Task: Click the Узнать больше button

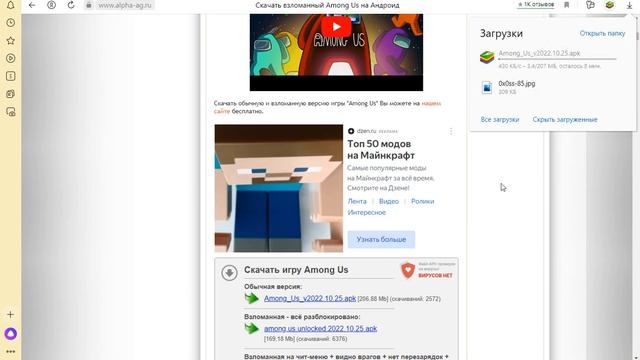Action: tap(381, 240)
